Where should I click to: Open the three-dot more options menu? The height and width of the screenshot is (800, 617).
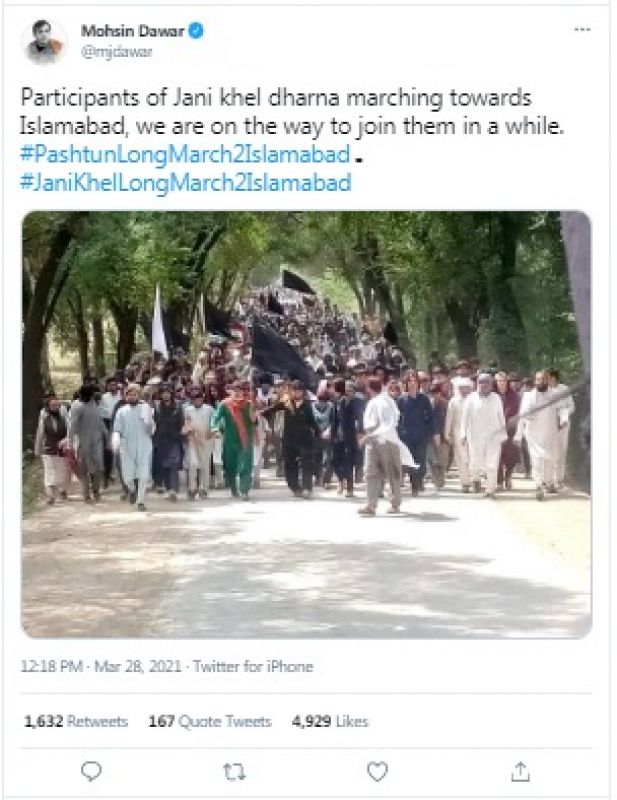click(x=582, y=30)
